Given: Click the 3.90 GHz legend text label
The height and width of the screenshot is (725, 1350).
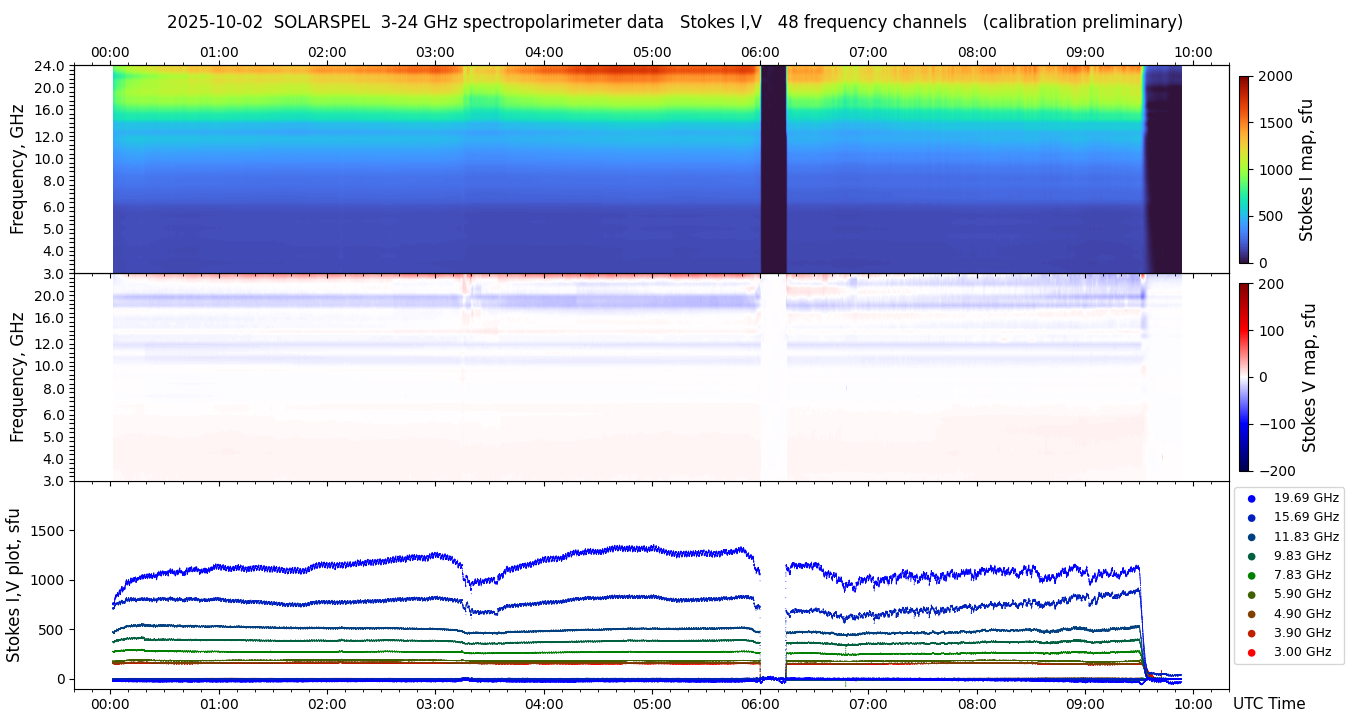Looking at the screenshot, I should click(1302, 633).
